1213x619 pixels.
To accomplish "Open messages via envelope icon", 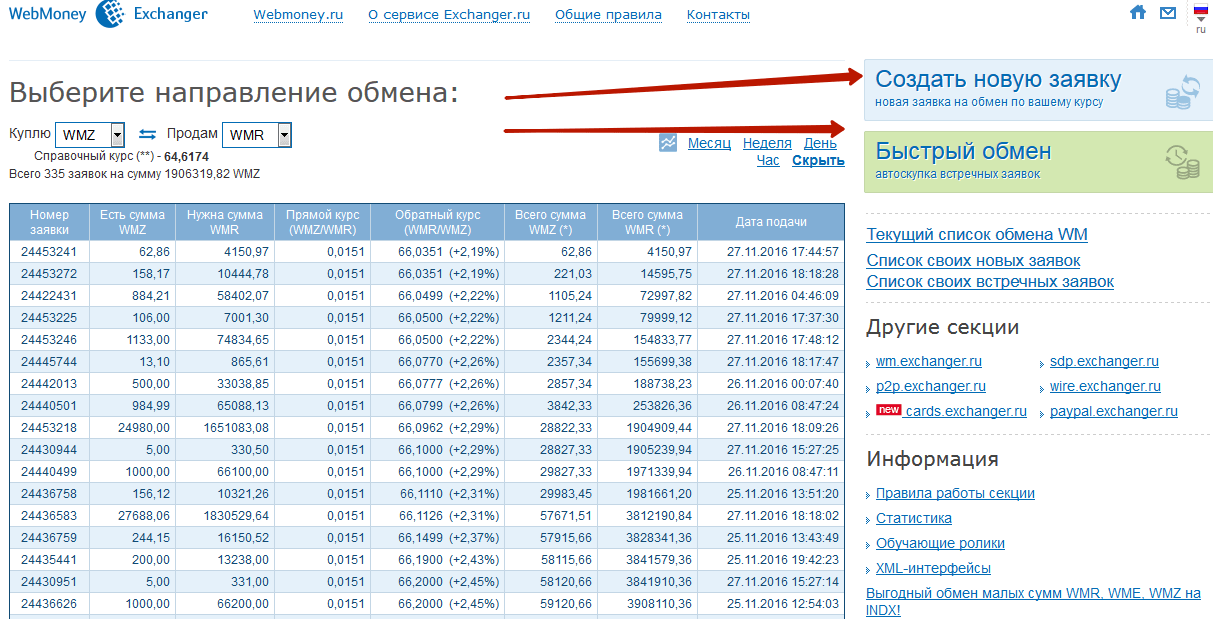I will 1168,13.
